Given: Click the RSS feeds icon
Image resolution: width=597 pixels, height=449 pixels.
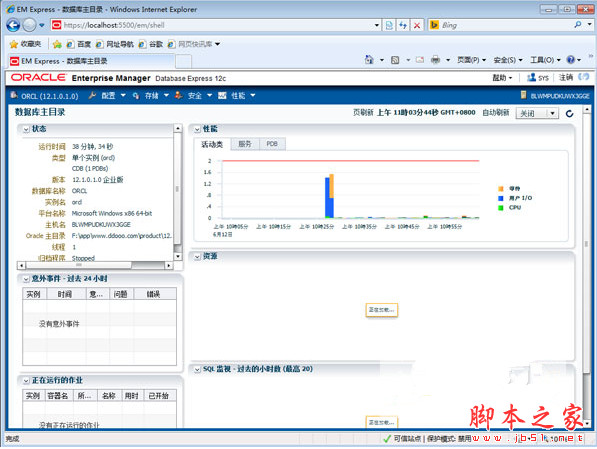Looking at the screenshot, I should pyautogui.click(x=395, y=60).
